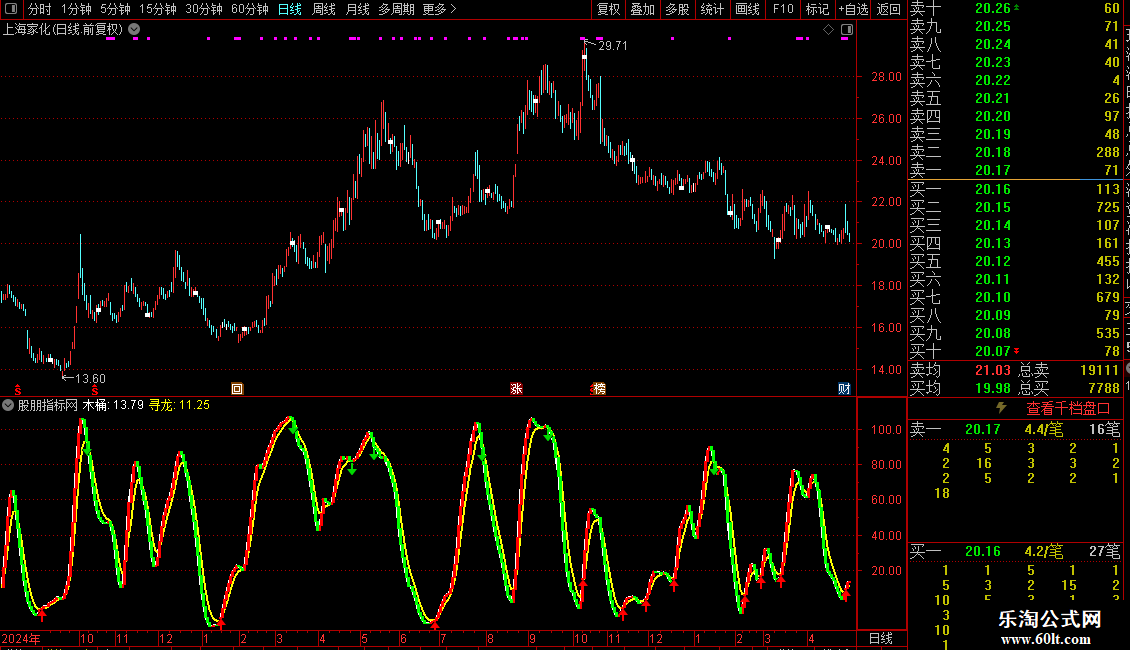Click the 木桶 indicator value label
The image size is (1130, 650).
tap(113, 405)
